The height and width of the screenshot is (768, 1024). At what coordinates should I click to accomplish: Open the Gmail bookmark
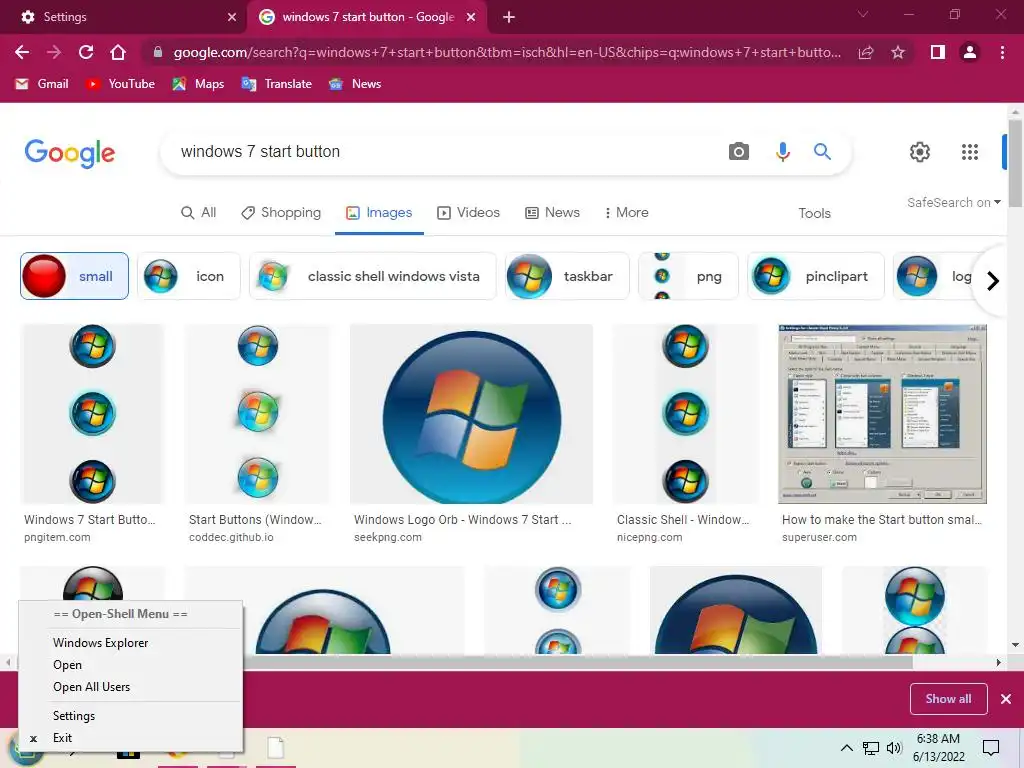pos(42,84)
